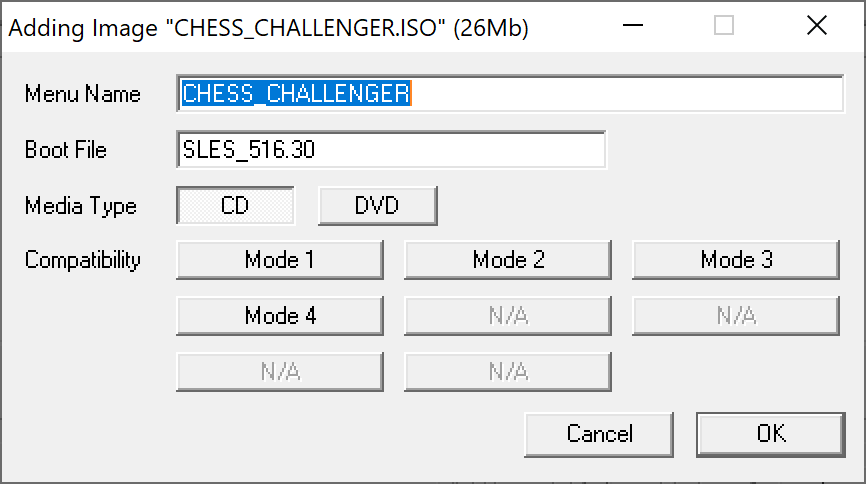Toggle the Mode 3 compatibility option

click(x=736, y=260)
